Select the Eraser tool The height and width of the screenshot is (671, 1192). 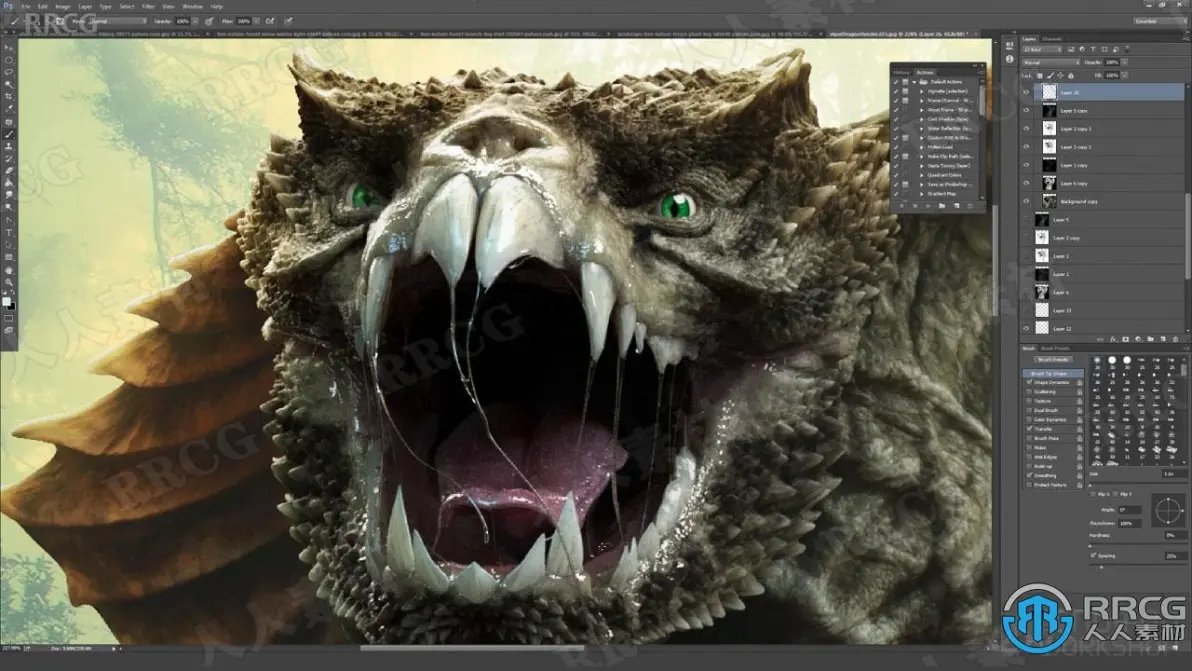click(x=9, y=171)
